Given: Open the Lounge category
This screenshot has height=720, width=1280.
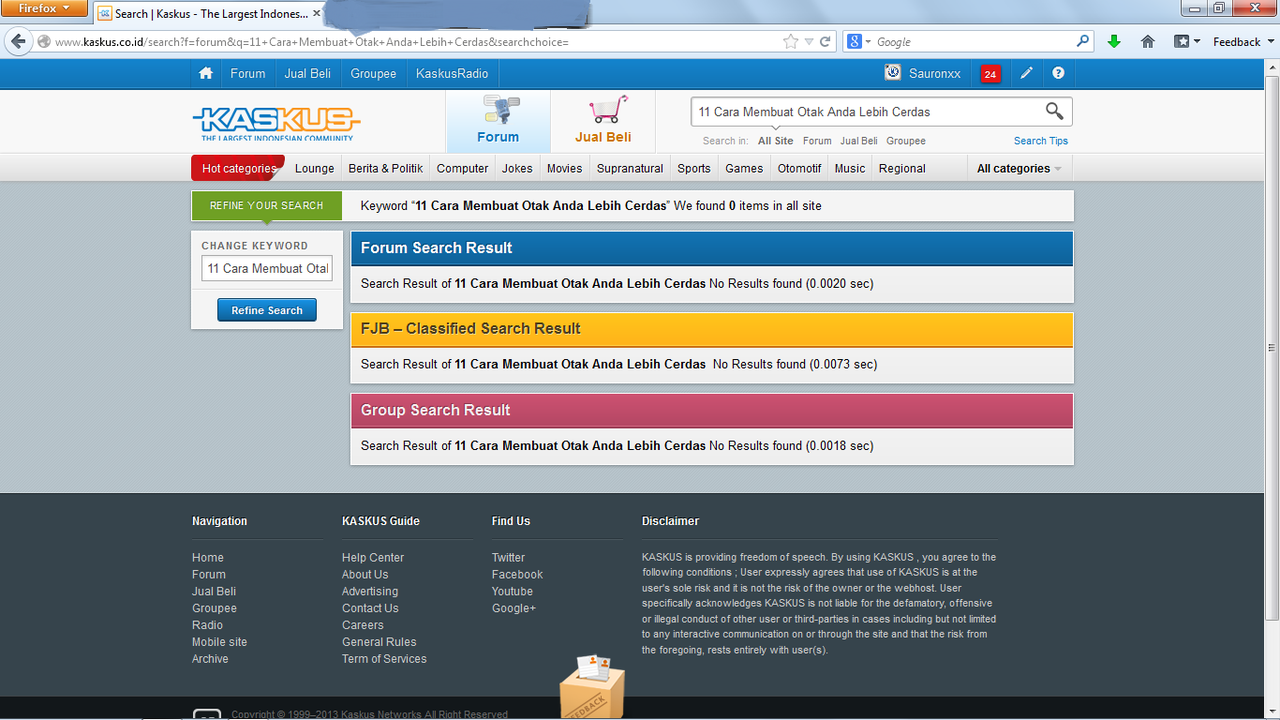Looking at the screenshot, I should click(x=314, y=168).
